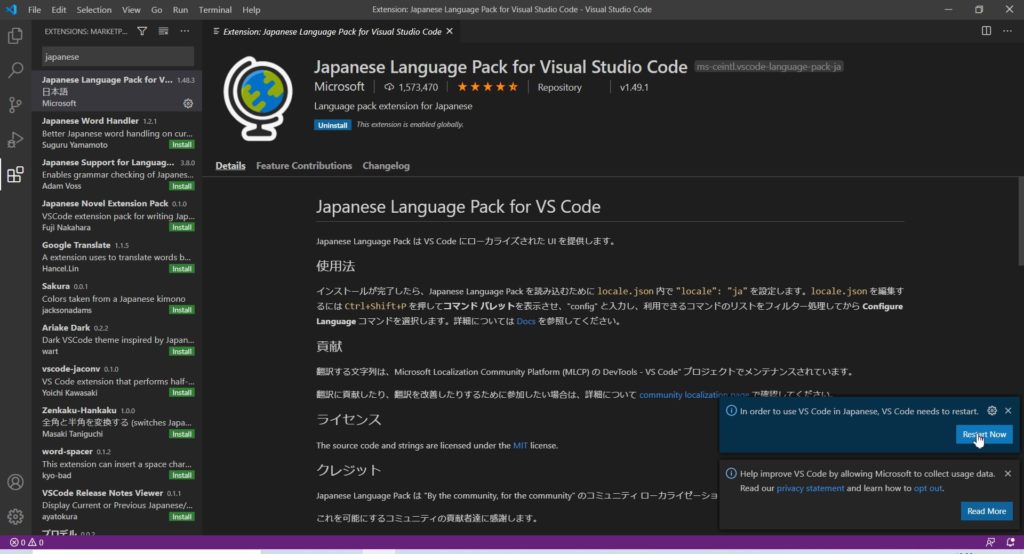Switch to the Changelog tab
1024x554 pixels.
386,165
